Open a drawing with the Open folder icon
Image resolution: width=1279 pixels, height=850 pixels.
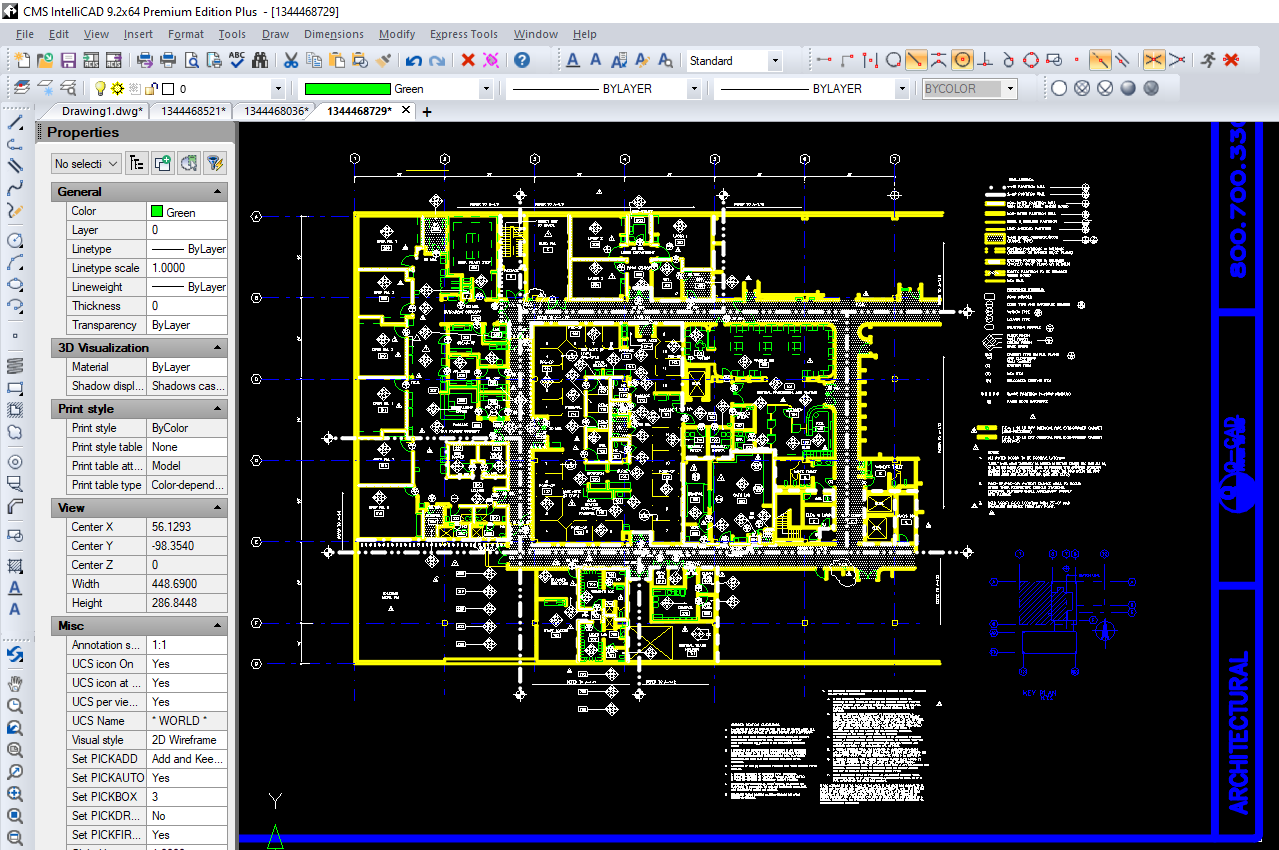tap(45, 60)
